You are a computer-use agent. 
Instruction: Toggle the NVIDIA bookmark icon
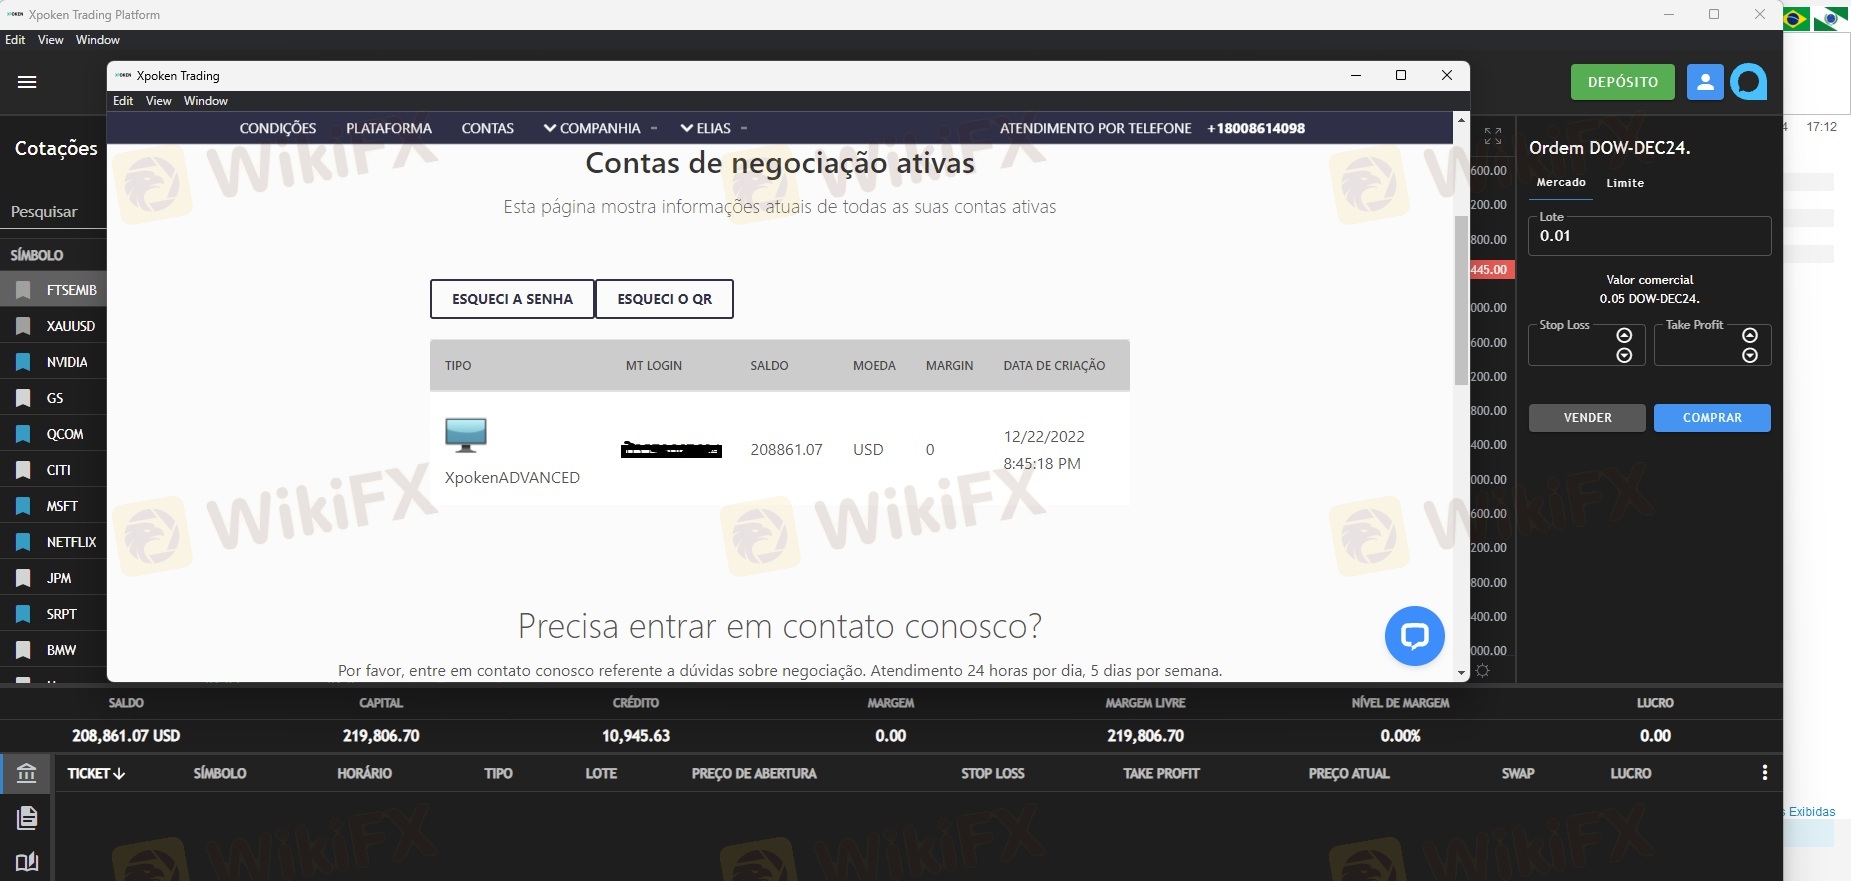23,362
